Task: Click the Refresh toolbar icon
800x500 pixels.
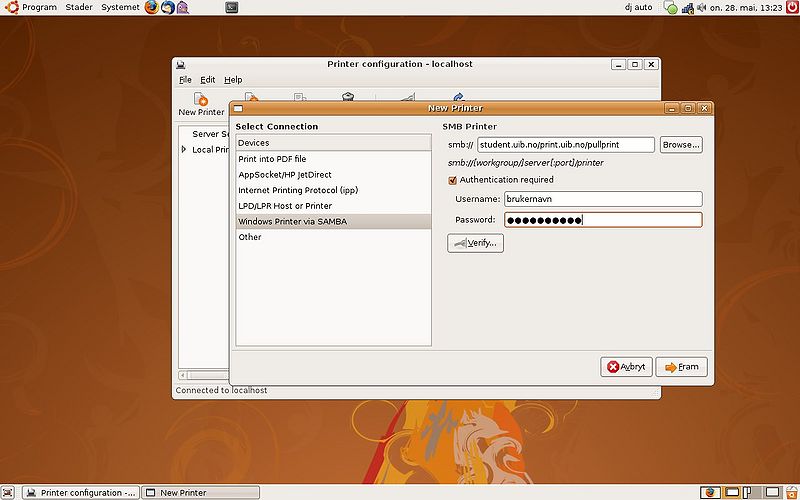Action: pyautogui.click(x=458, y=97)
